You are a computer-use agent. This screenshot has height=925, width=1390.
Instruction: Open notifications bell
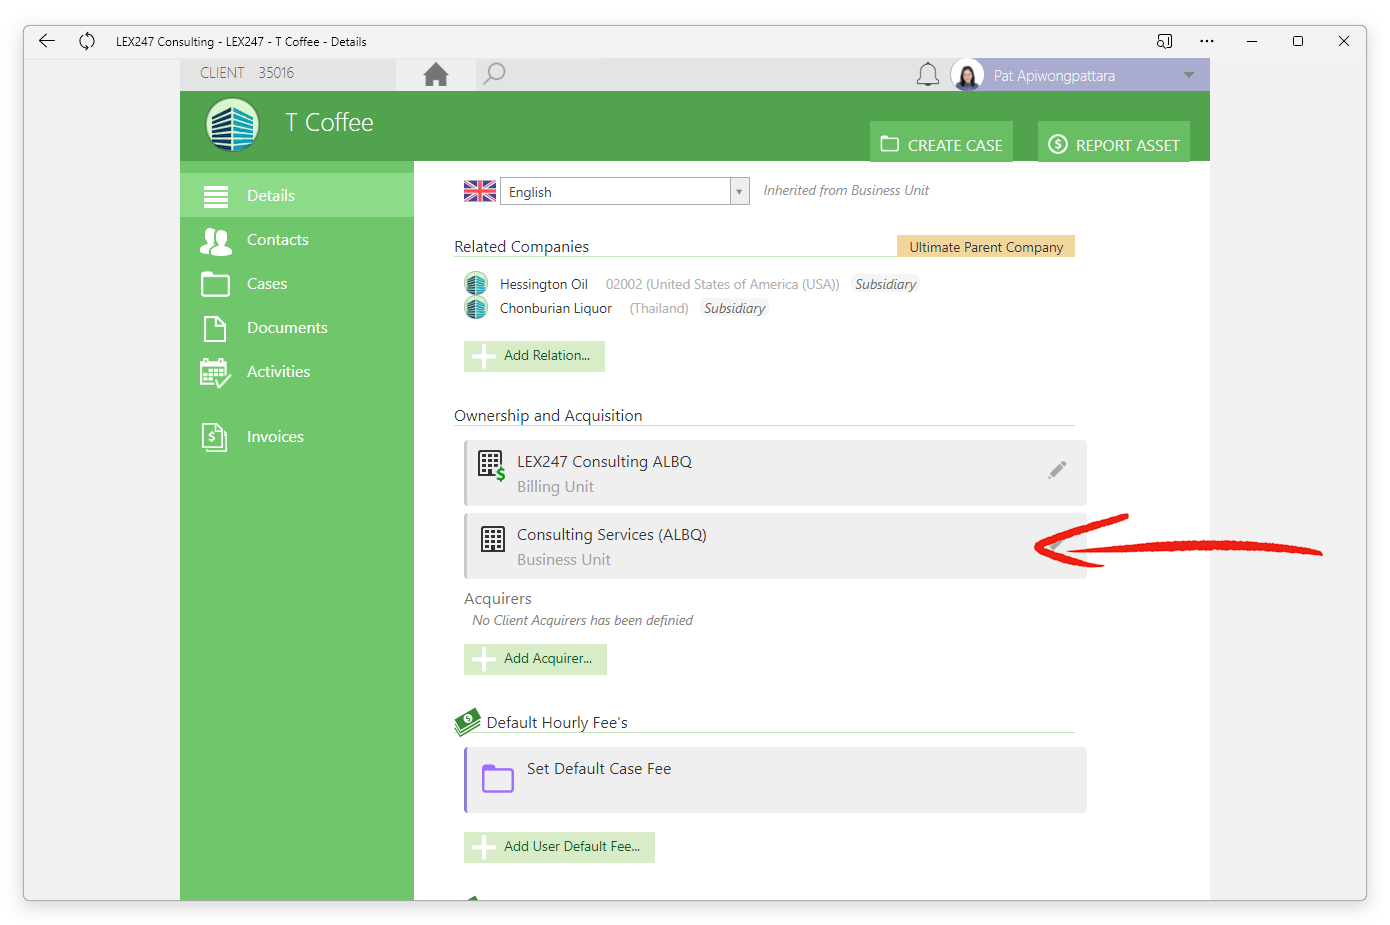(928, 75)
